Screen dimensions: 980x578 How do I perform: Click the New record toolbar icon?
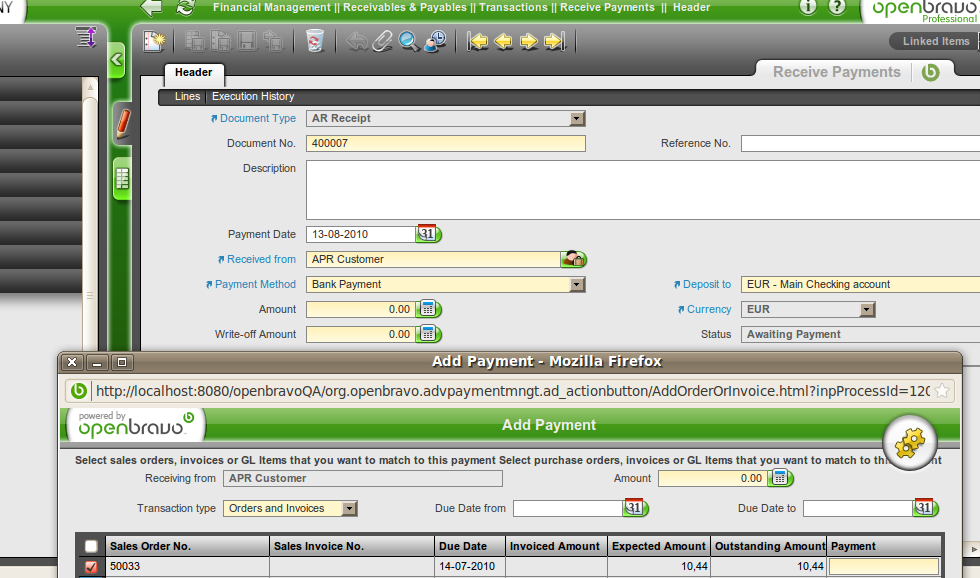point(154,41)
